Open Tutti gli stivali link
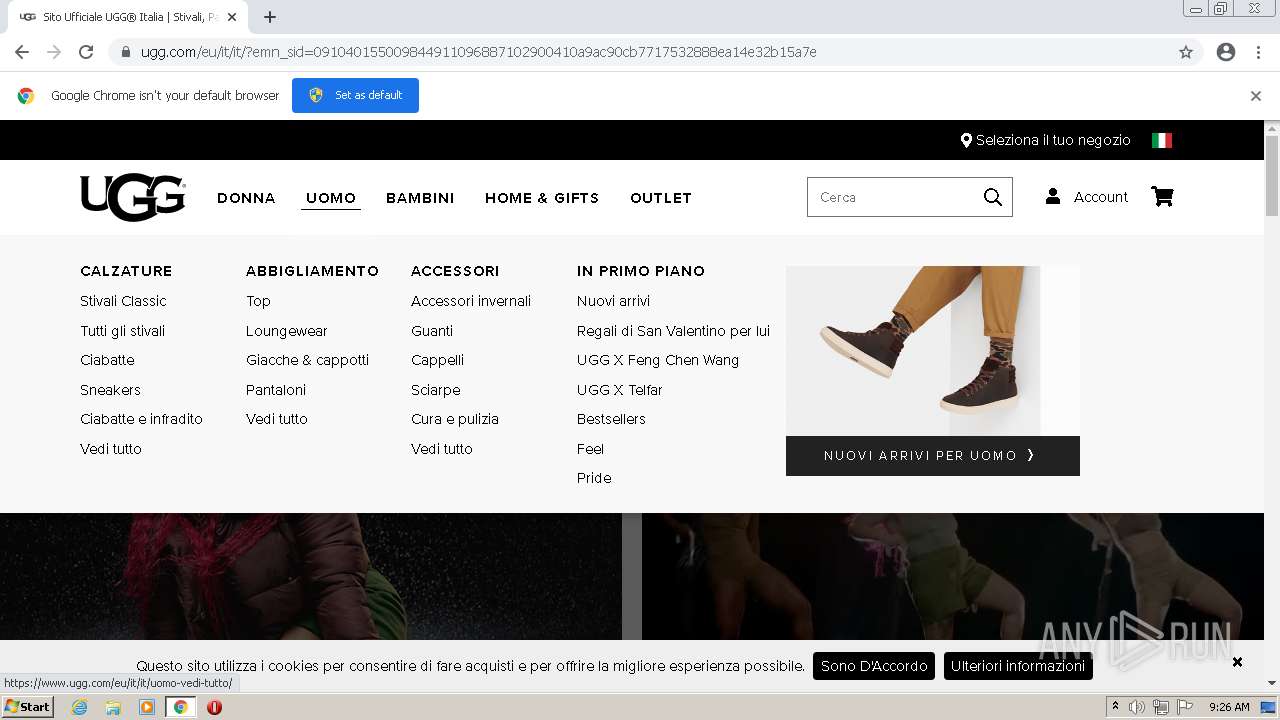 pyautogui.click(x=122, y=331)
